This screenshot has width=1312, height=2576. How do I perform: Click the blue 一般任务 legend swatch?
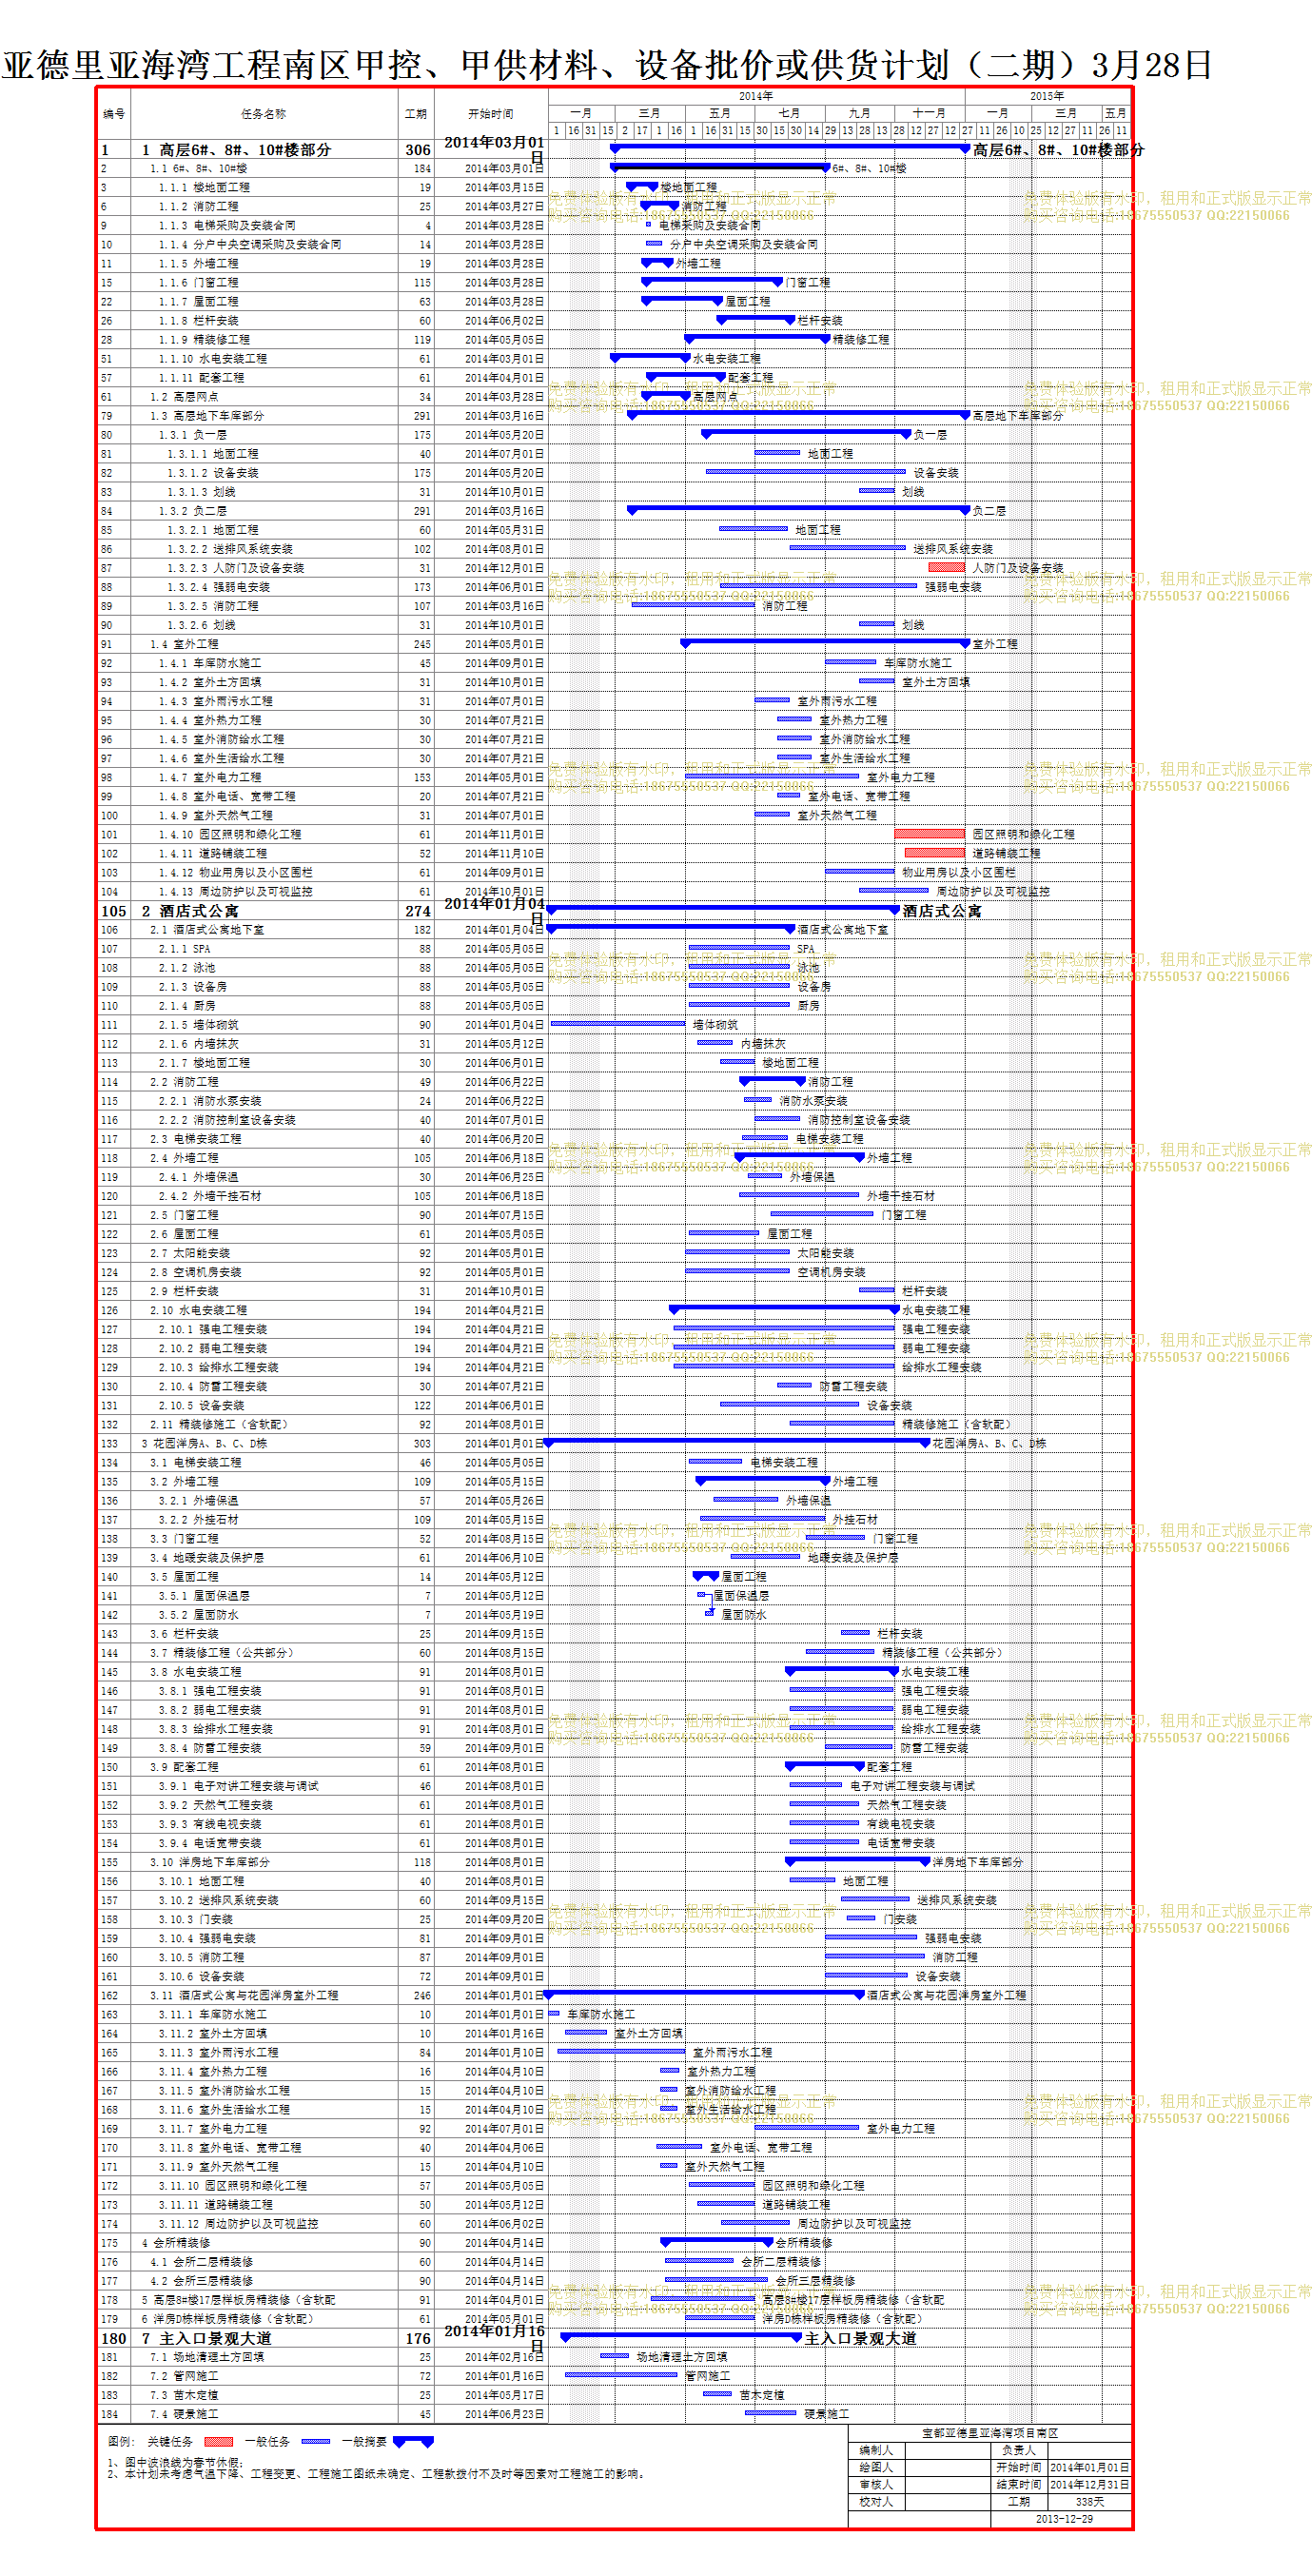(315, 2442)
